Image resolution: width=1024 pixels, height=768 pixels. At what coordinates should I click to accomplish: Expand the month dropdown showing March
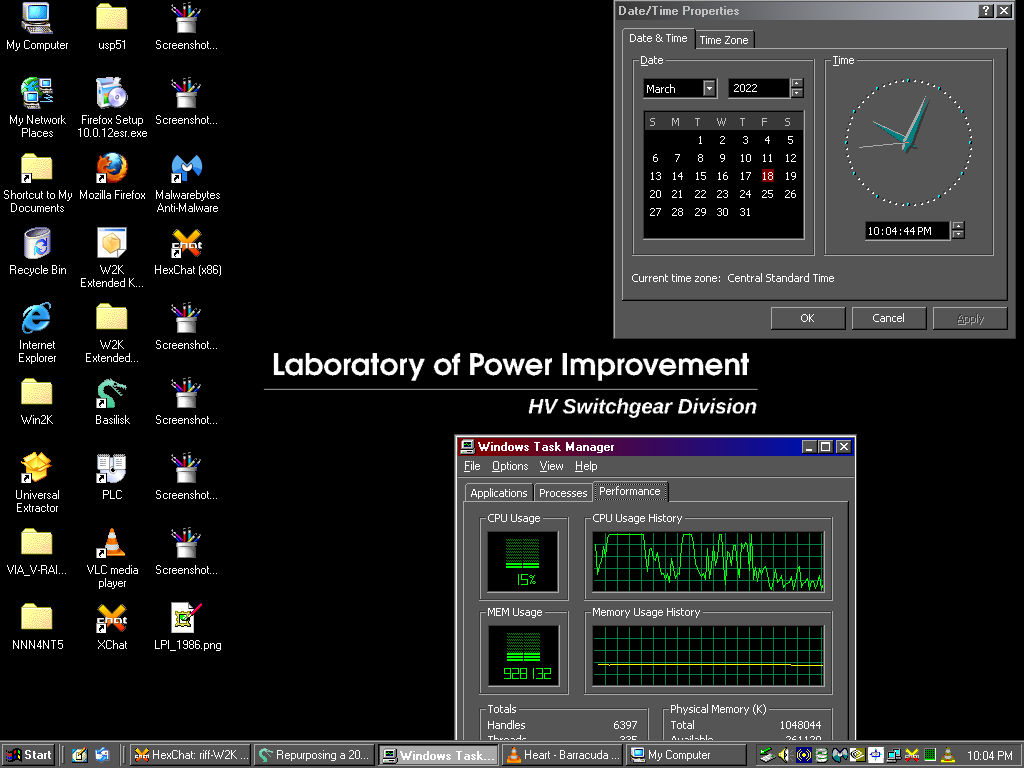709,89
